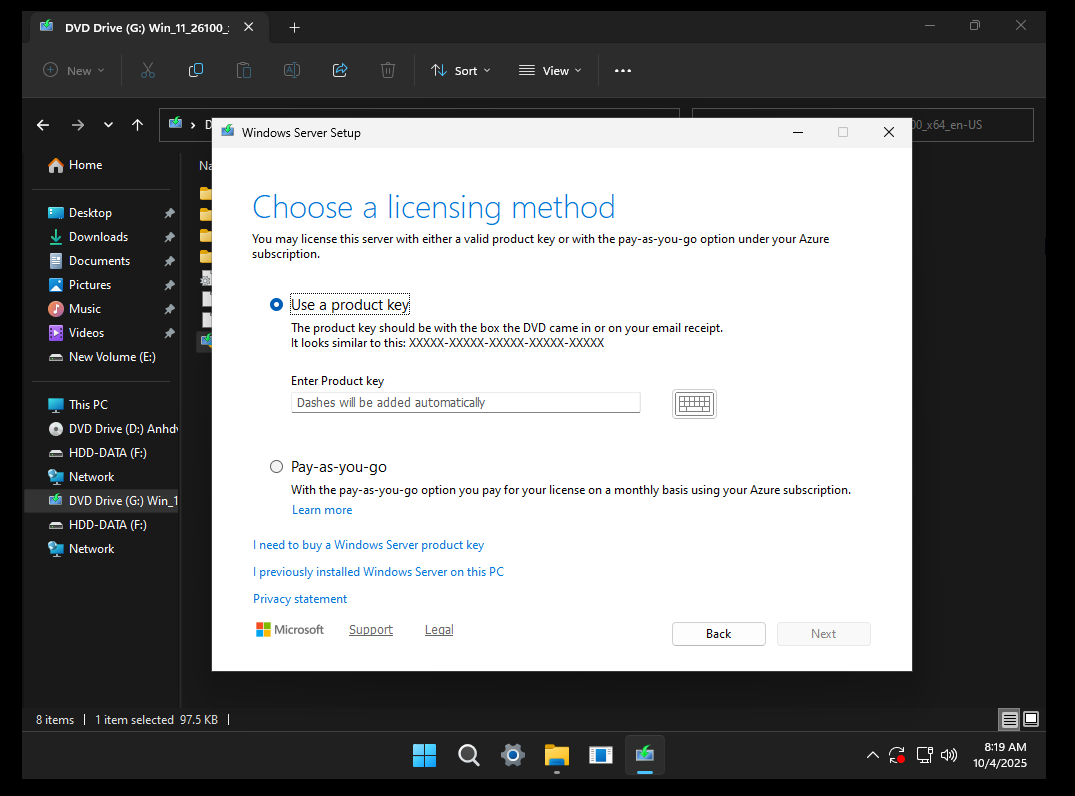This screenshot has height=796, width=1075.
Task: Click the Next button in Setup
Action: point(823,634)
